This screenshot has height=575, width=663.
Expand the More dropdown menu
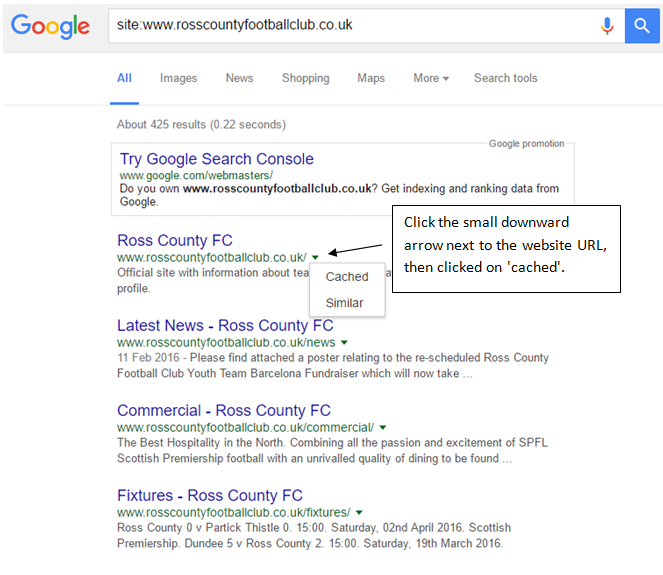[x=431, y=78]
